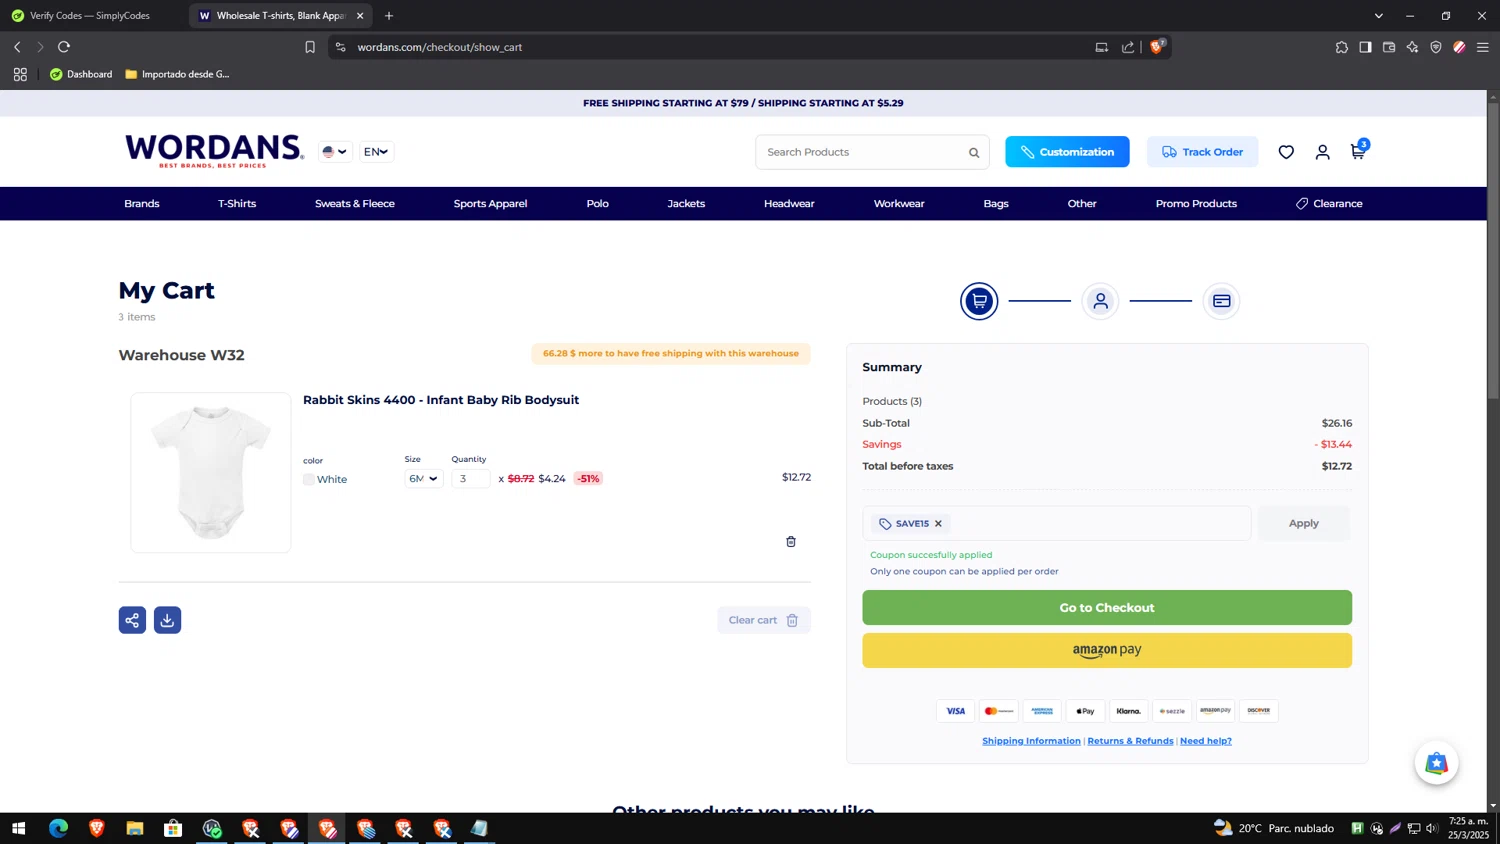This screenshot has height=844, width=1500.
Task: Download the cart with download icon
Action: coord(167,620)
